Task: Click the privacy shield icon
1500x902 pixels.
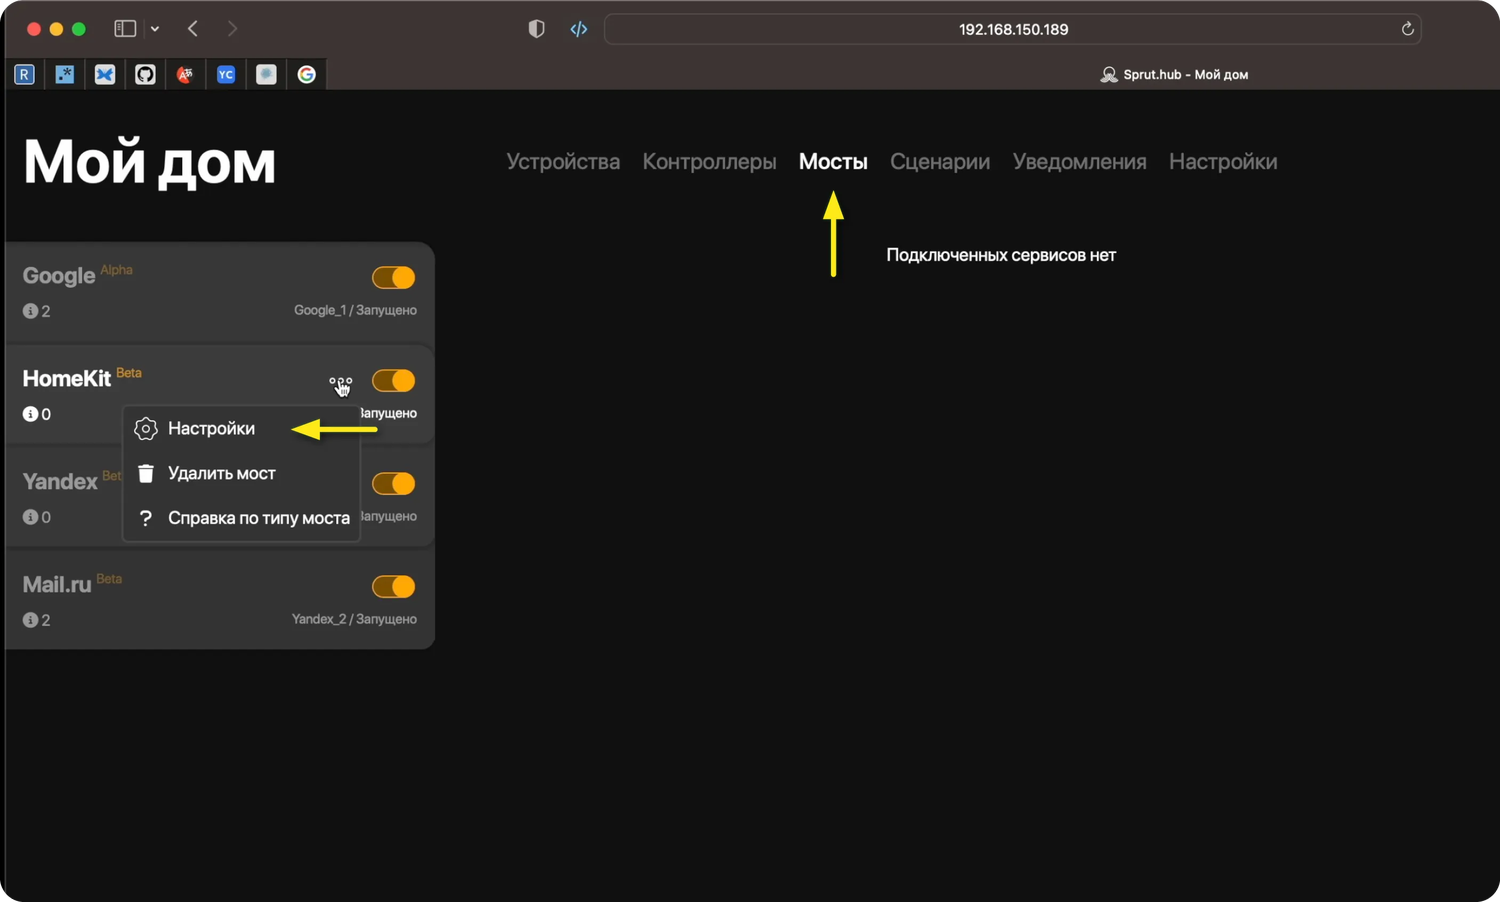Action: click(536, 29)
